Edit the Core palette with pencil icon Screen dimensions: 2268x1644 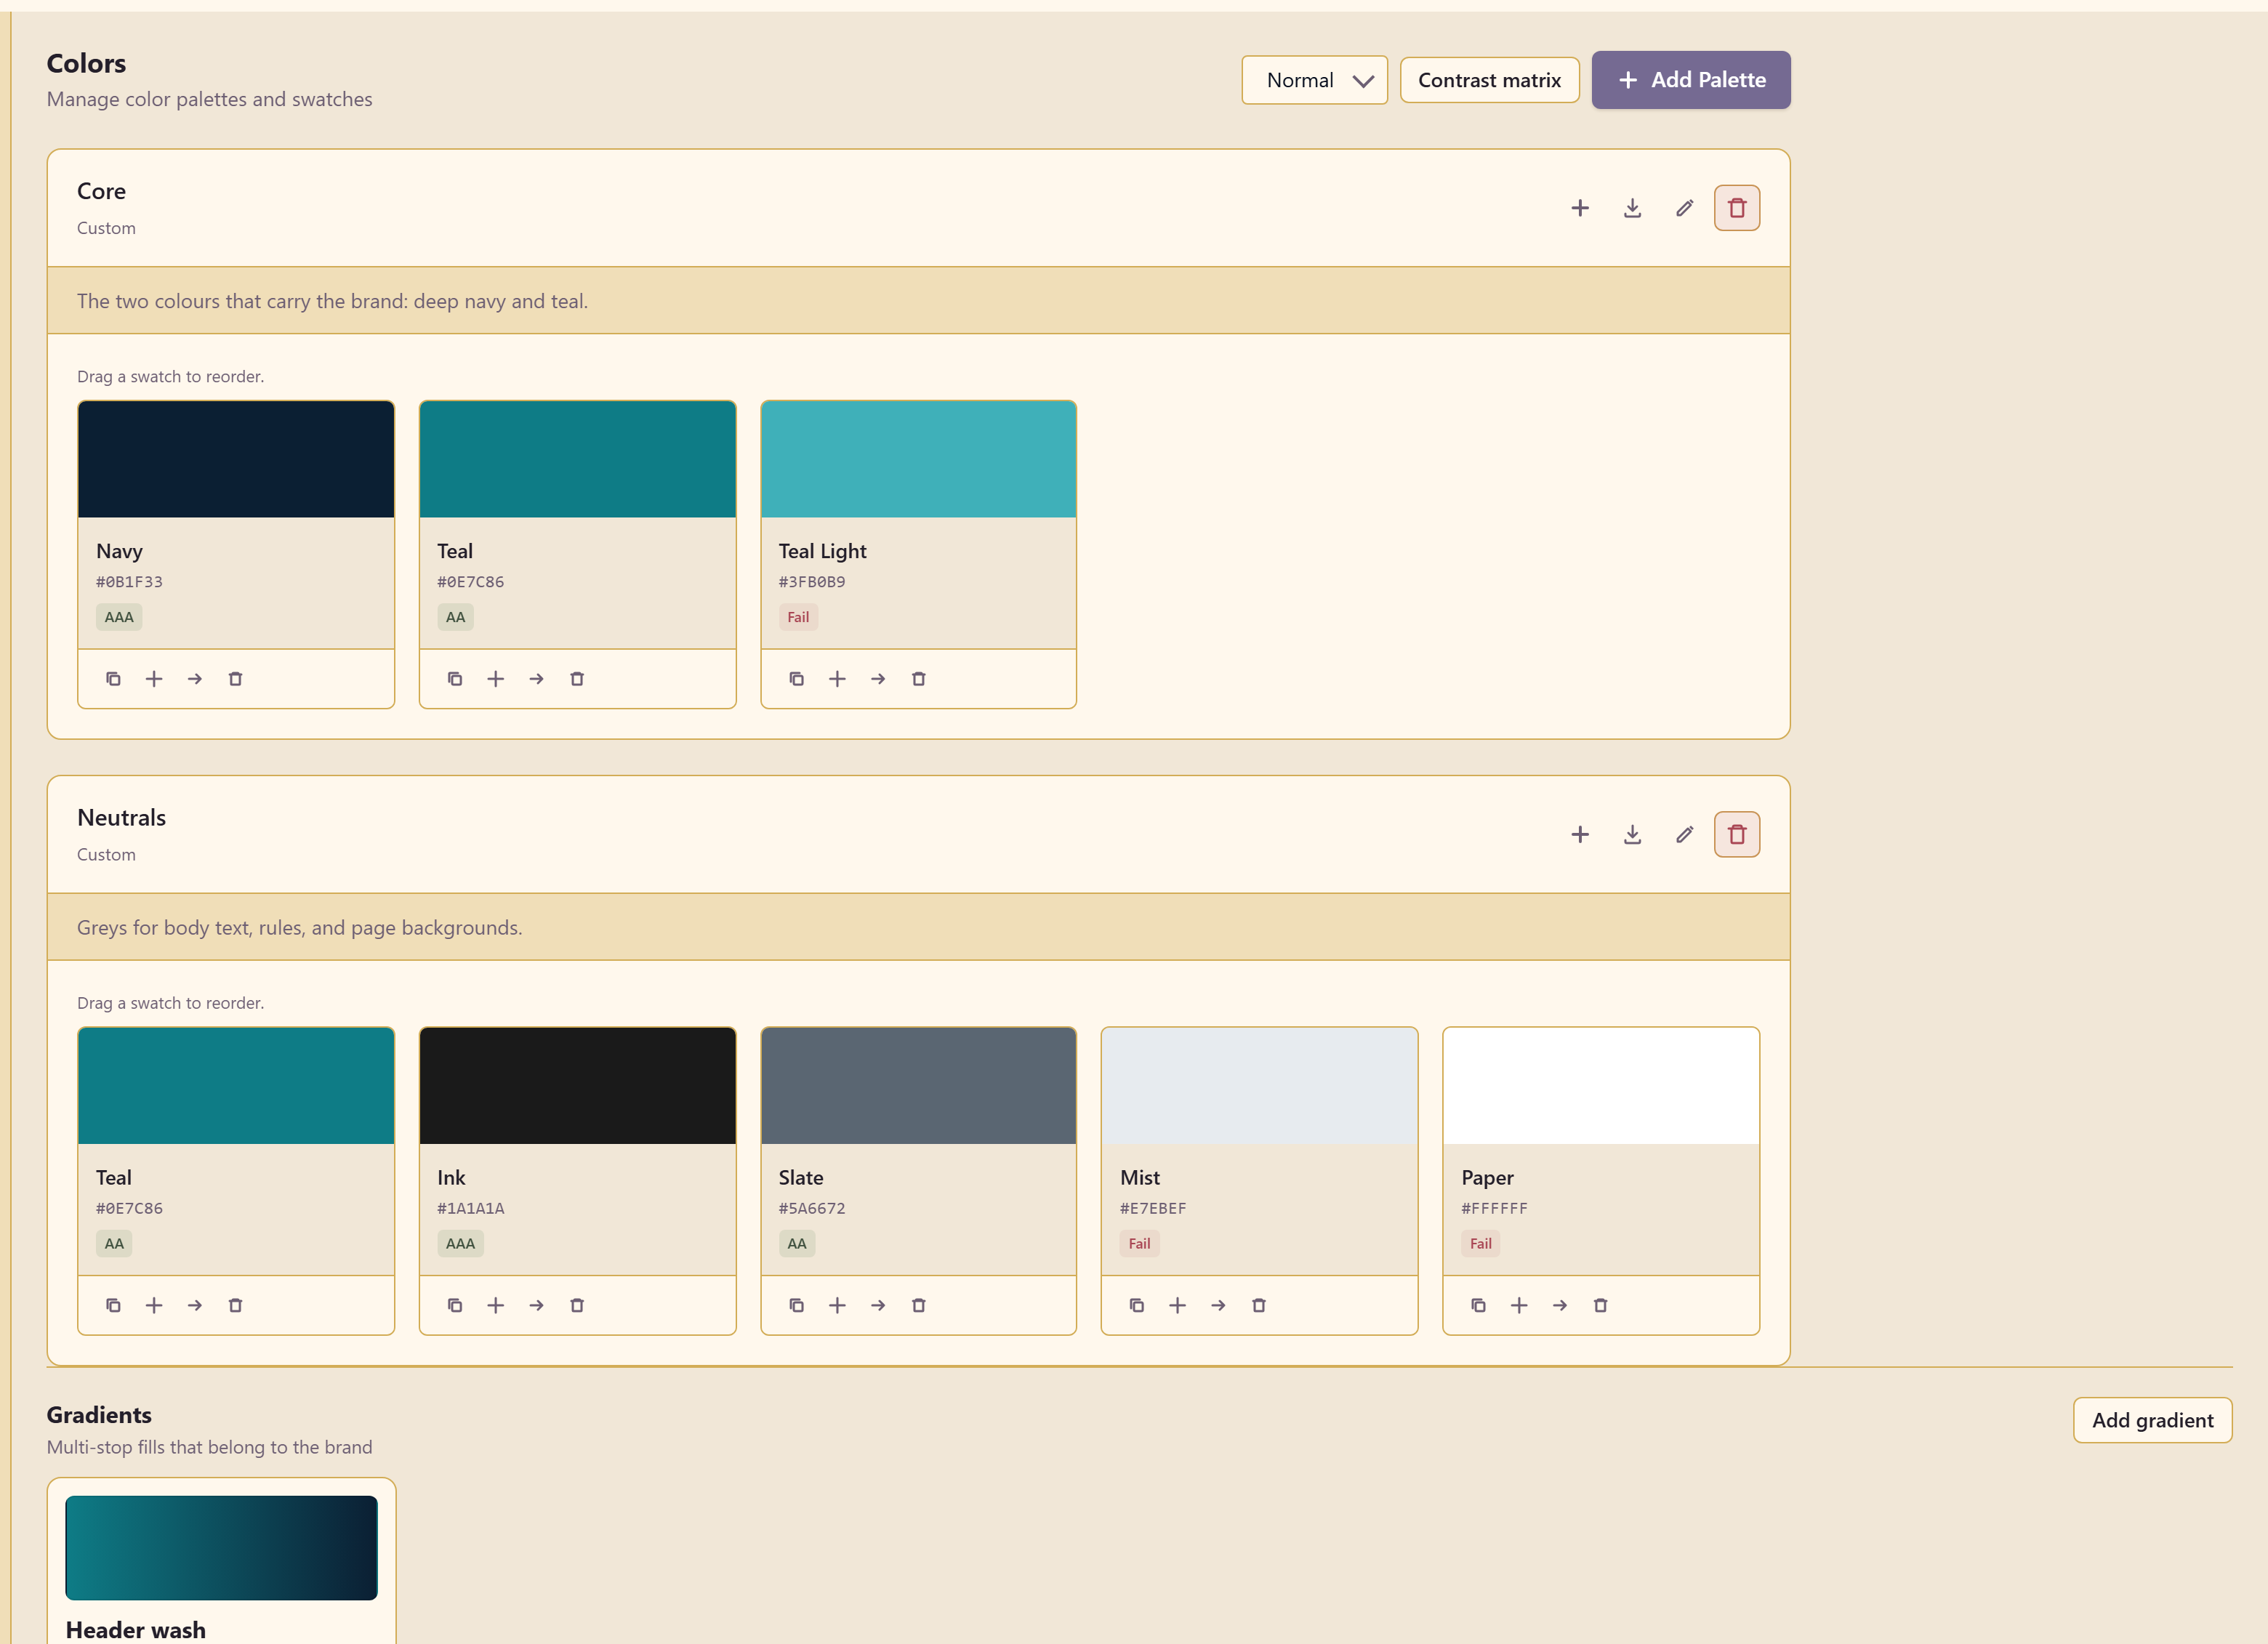[x=1685, y=208]
